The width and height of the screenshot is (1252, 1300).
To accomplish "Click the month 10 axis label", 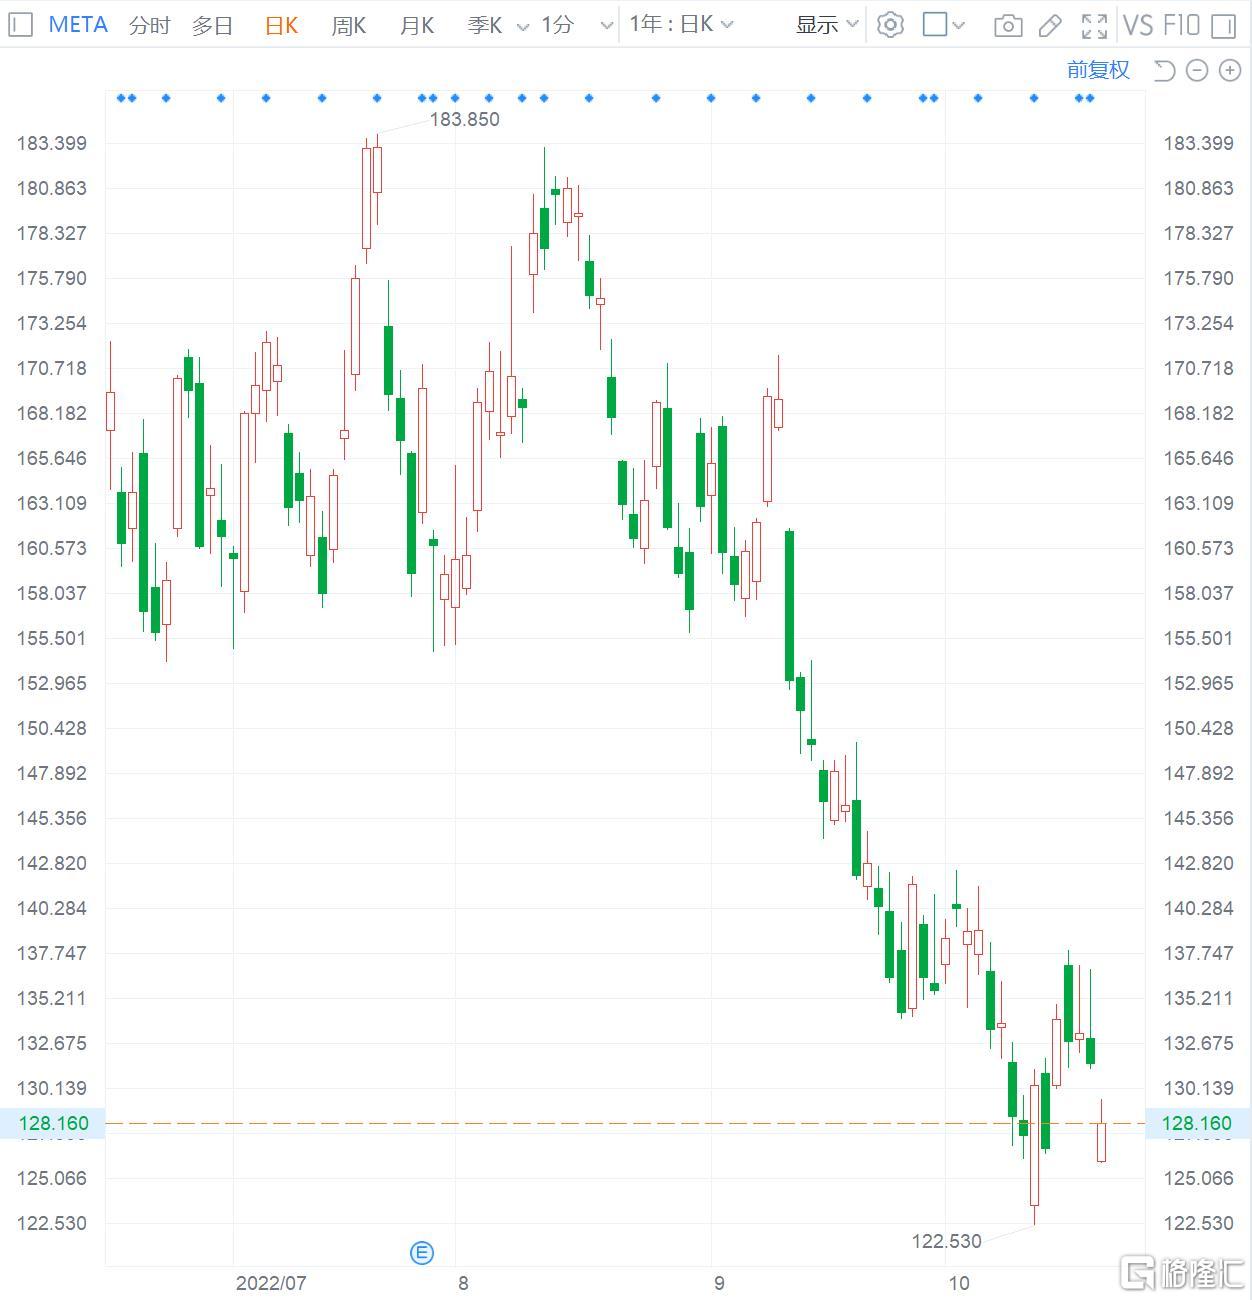I will tap(959, 1283).
